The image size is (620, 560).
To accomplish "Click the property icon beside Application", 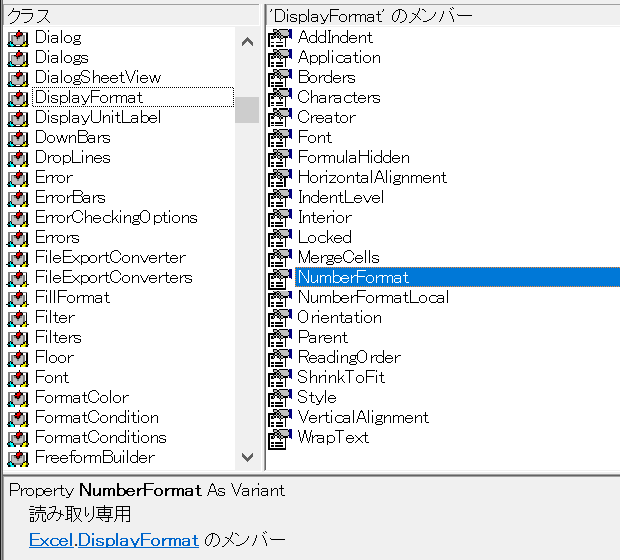I will click(x=280, y=58).
